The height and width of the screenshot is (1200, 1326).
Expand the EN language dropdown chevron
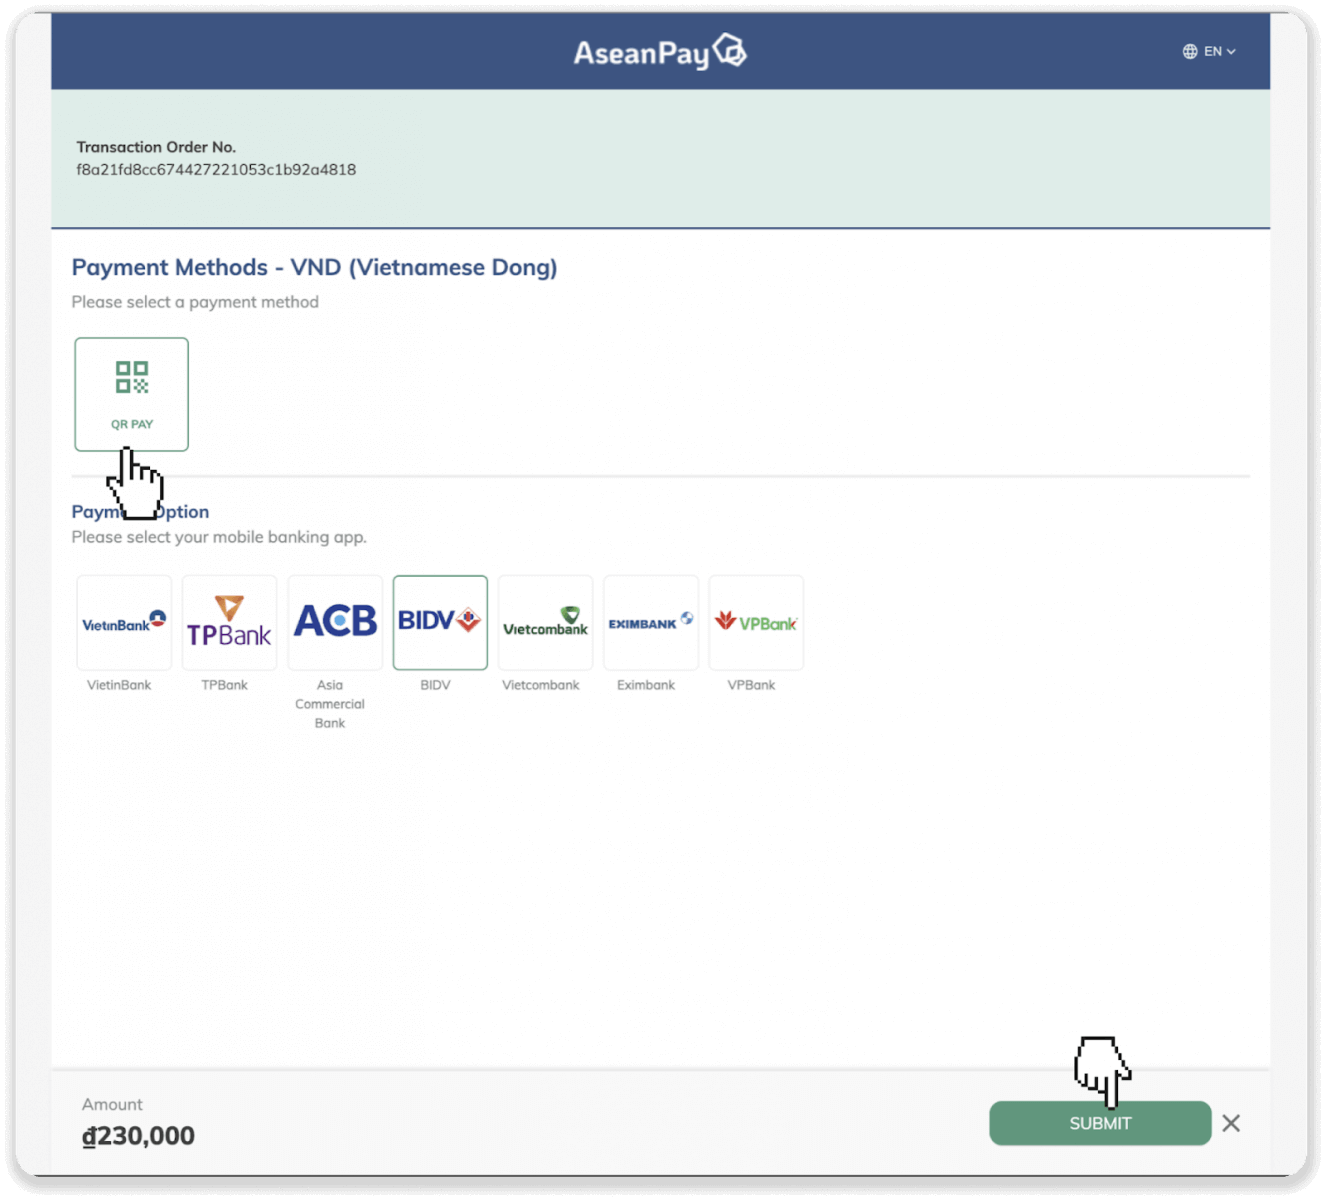click(1231, 52)
